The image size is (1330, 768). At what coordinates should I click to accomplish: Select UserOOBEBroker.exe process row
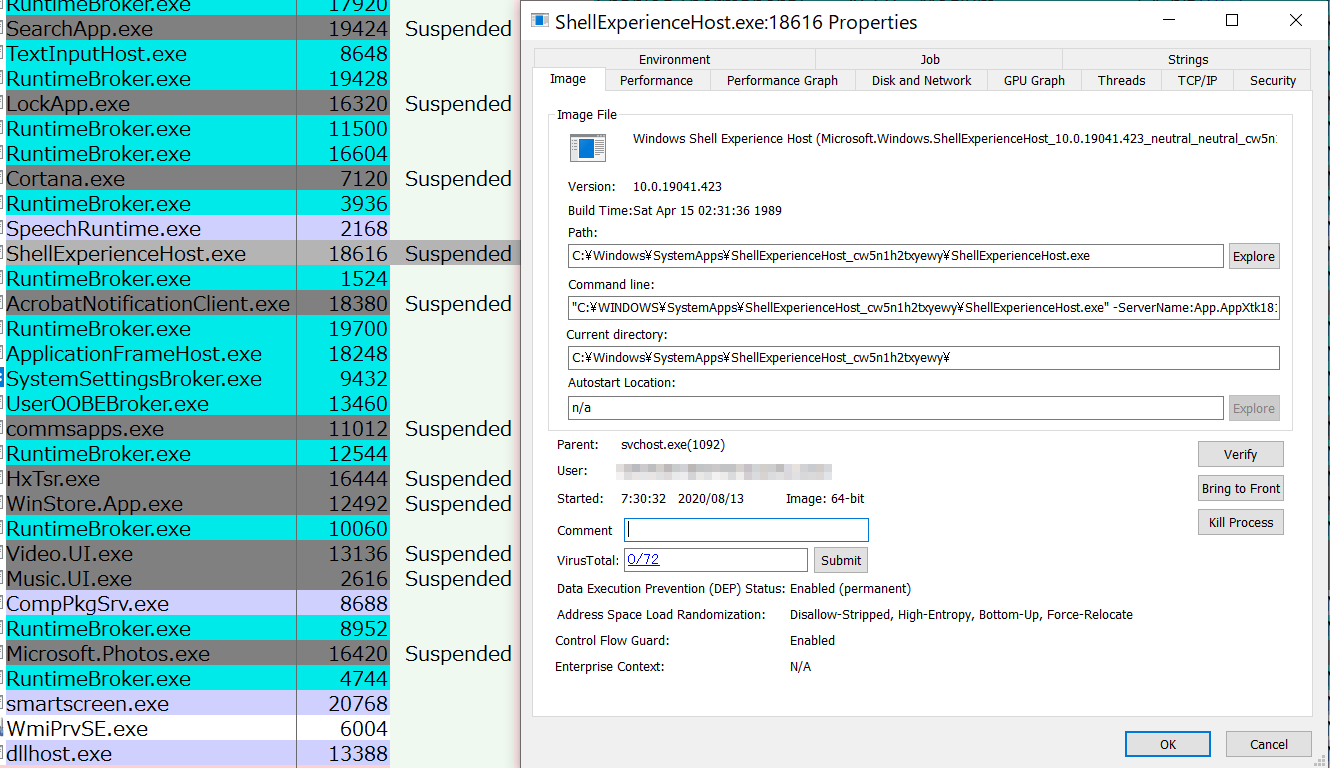(197, 404)
